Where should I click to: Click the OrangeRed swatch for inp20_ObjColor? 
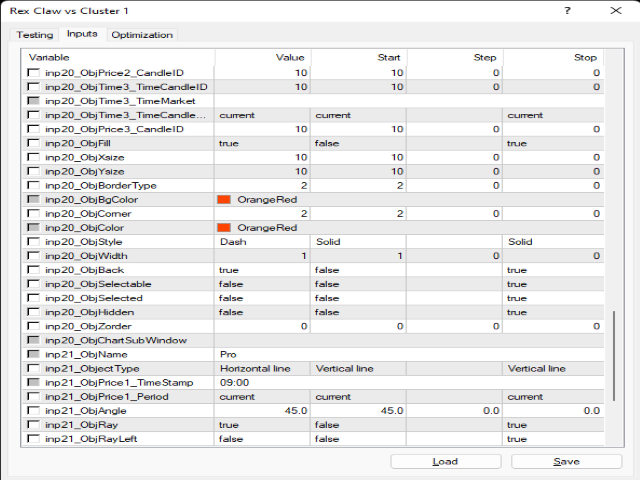[224, 227]
